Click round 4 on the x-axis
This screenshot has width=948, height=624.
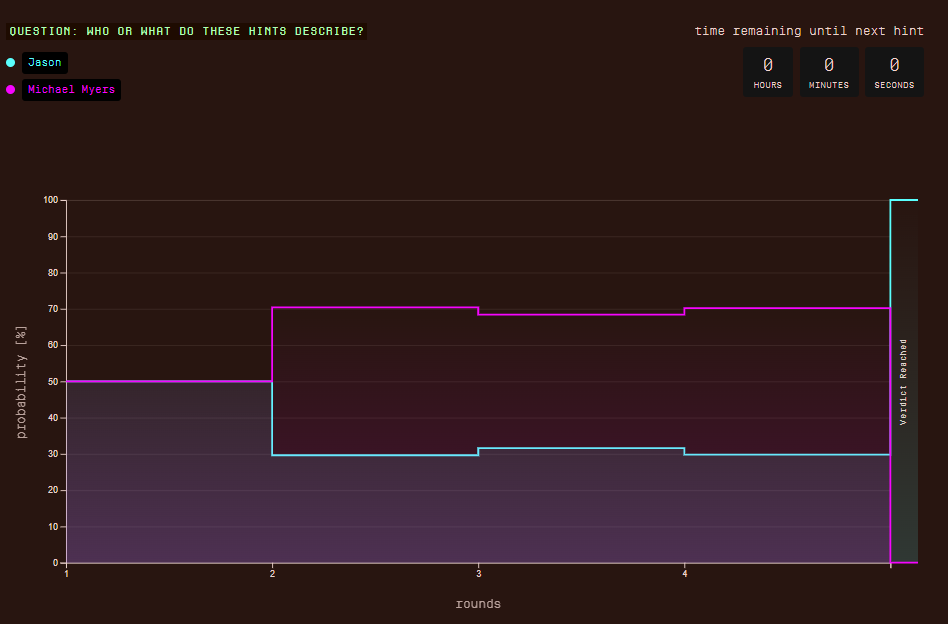684,573
